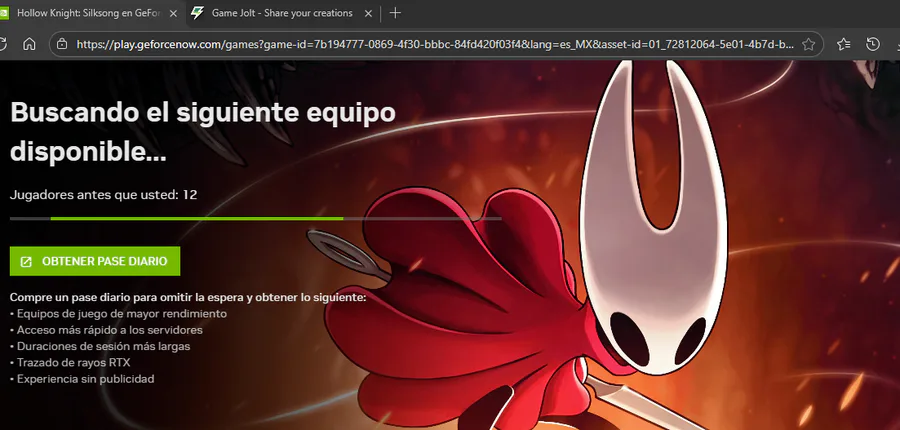The height and width of the screenshot is (430, 900).
Task: Go to the browser home page
Action: tap(29, 44)
